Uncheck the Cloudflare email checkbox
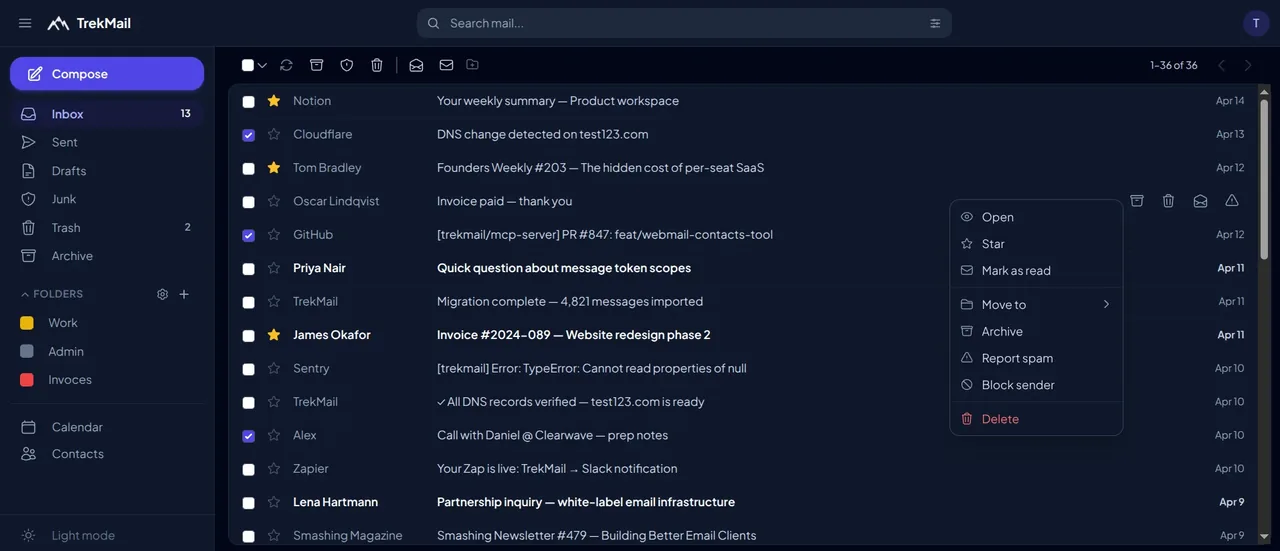The width and height of the screenshot is (1280, 551). coord(248,134)
